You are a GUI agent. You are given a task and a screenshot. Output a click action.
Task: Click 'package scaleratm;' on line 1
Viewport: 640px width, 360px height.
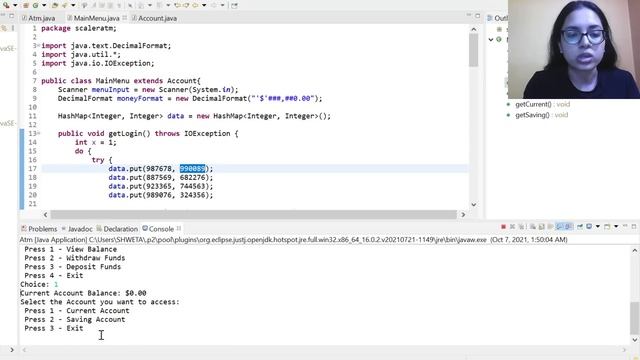[79, 29]
